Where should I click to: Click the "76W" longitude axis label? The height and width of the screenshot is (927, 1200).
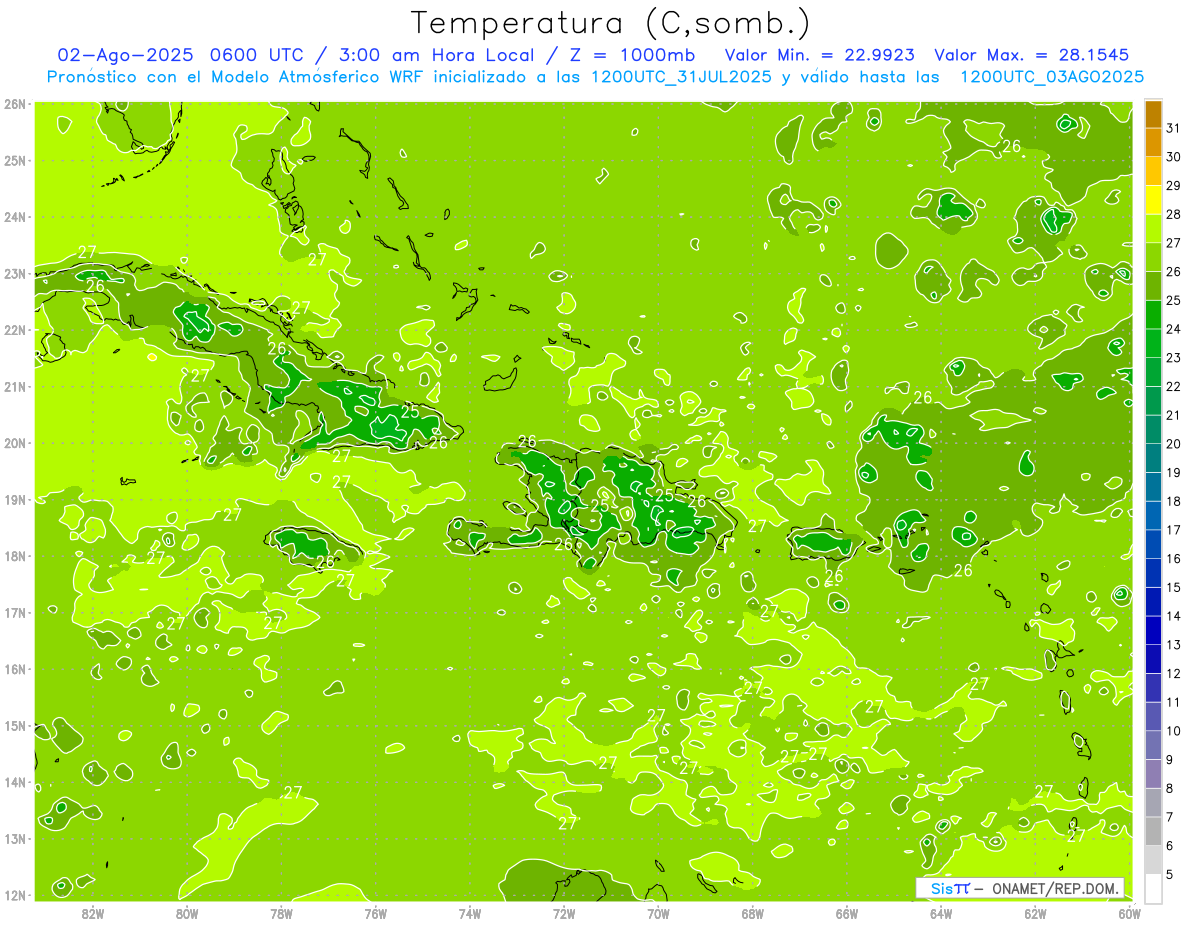pyautogui.click(x=376, y=913)
